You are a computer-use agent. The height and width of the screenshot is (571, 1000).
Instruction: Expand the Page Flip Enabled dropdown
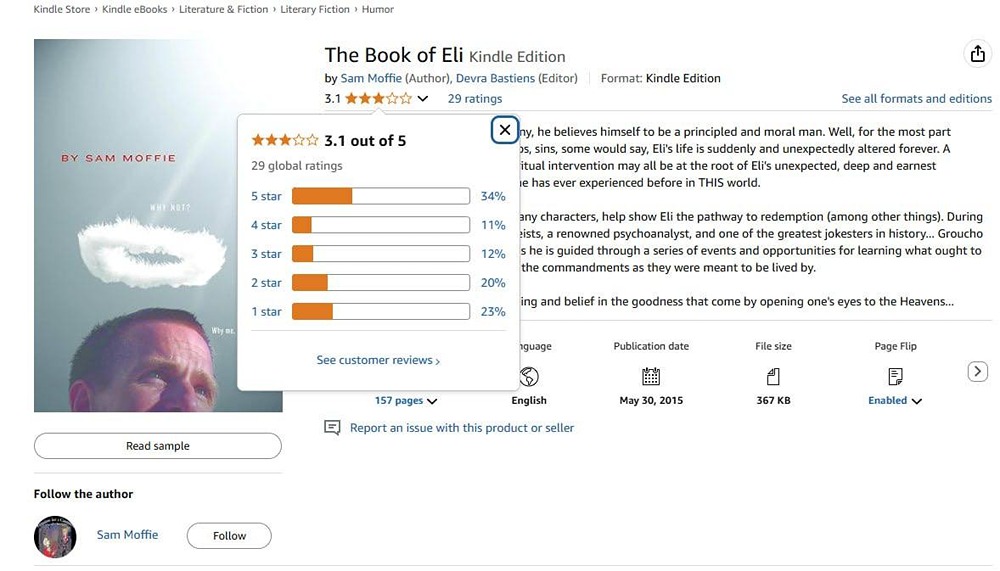click(916, 401)
